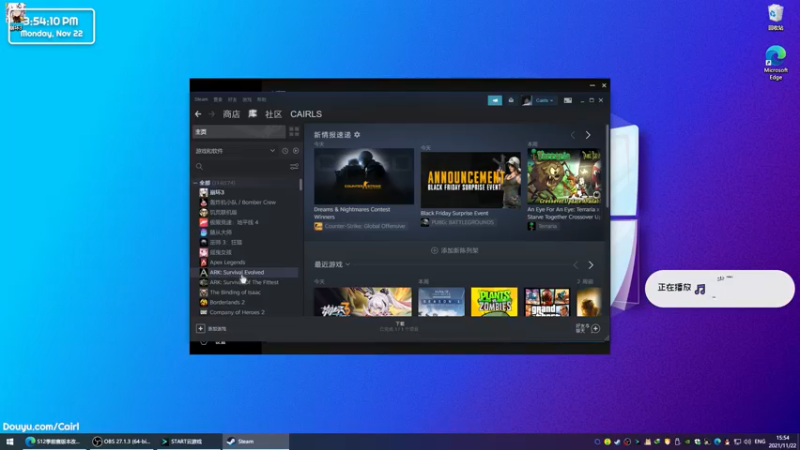Image resolution: width=800 pixels, height=450 pixels.
Task: Show previous news items arrow
Action: click(x=573, y=135)
